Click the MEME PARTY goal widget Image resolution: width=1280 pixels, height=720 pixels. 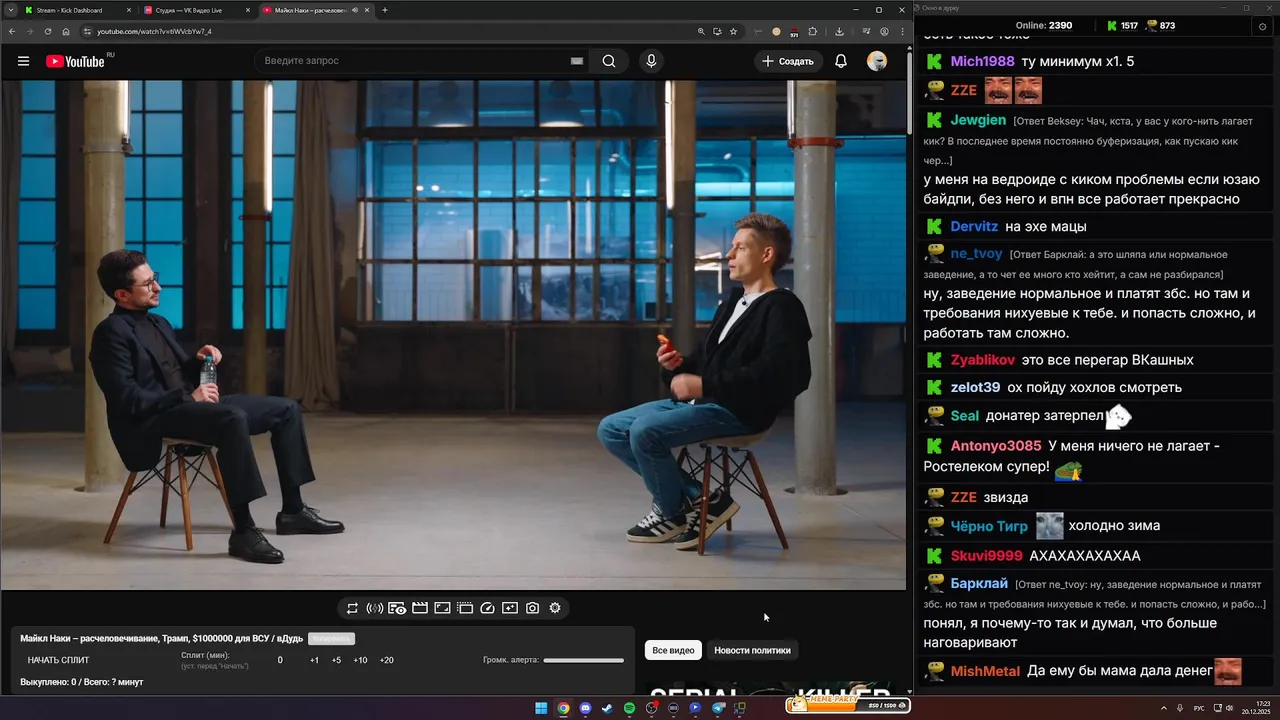[848, 704]
